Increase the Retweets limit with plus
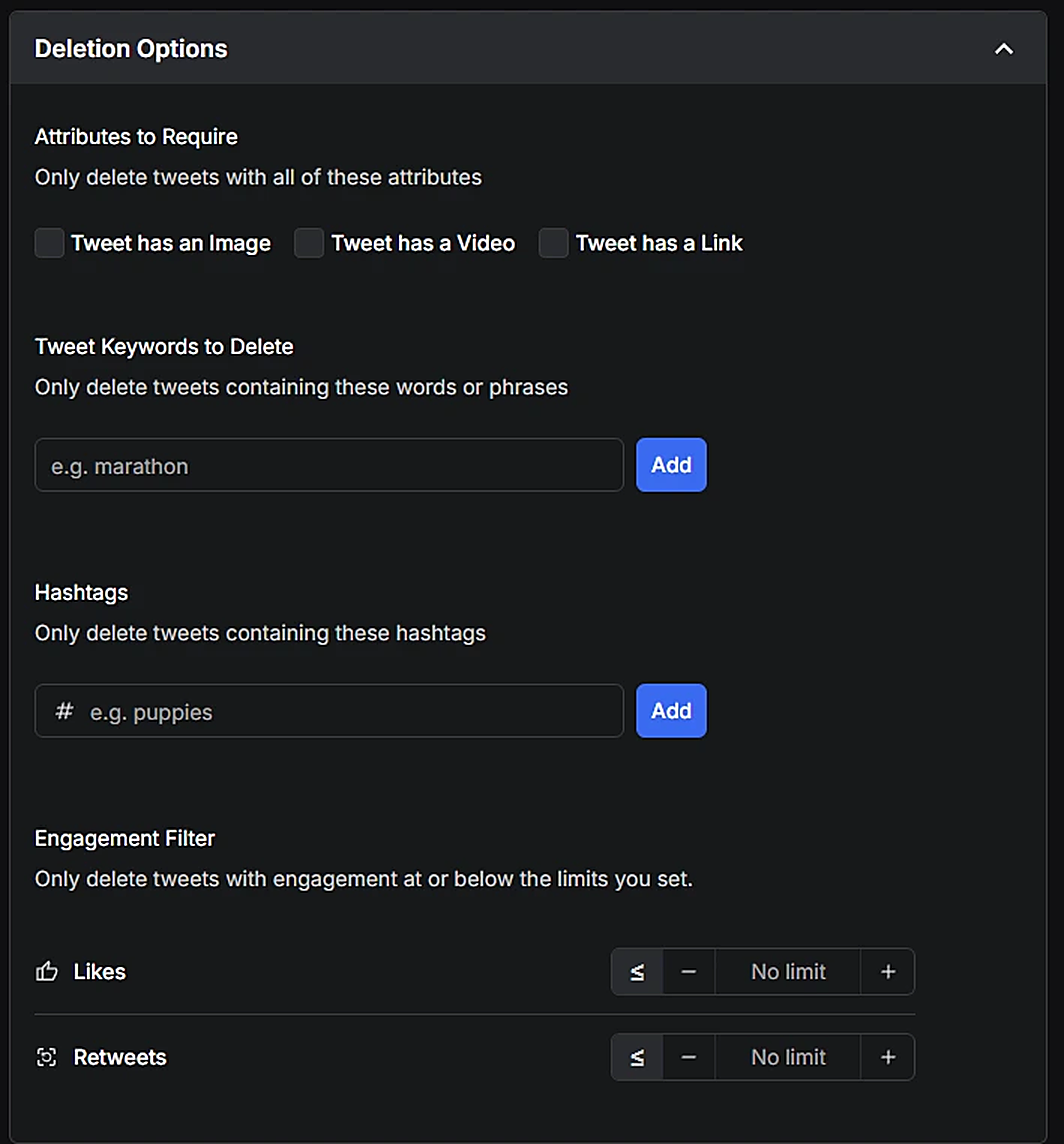 click(x=887, y=1057)
